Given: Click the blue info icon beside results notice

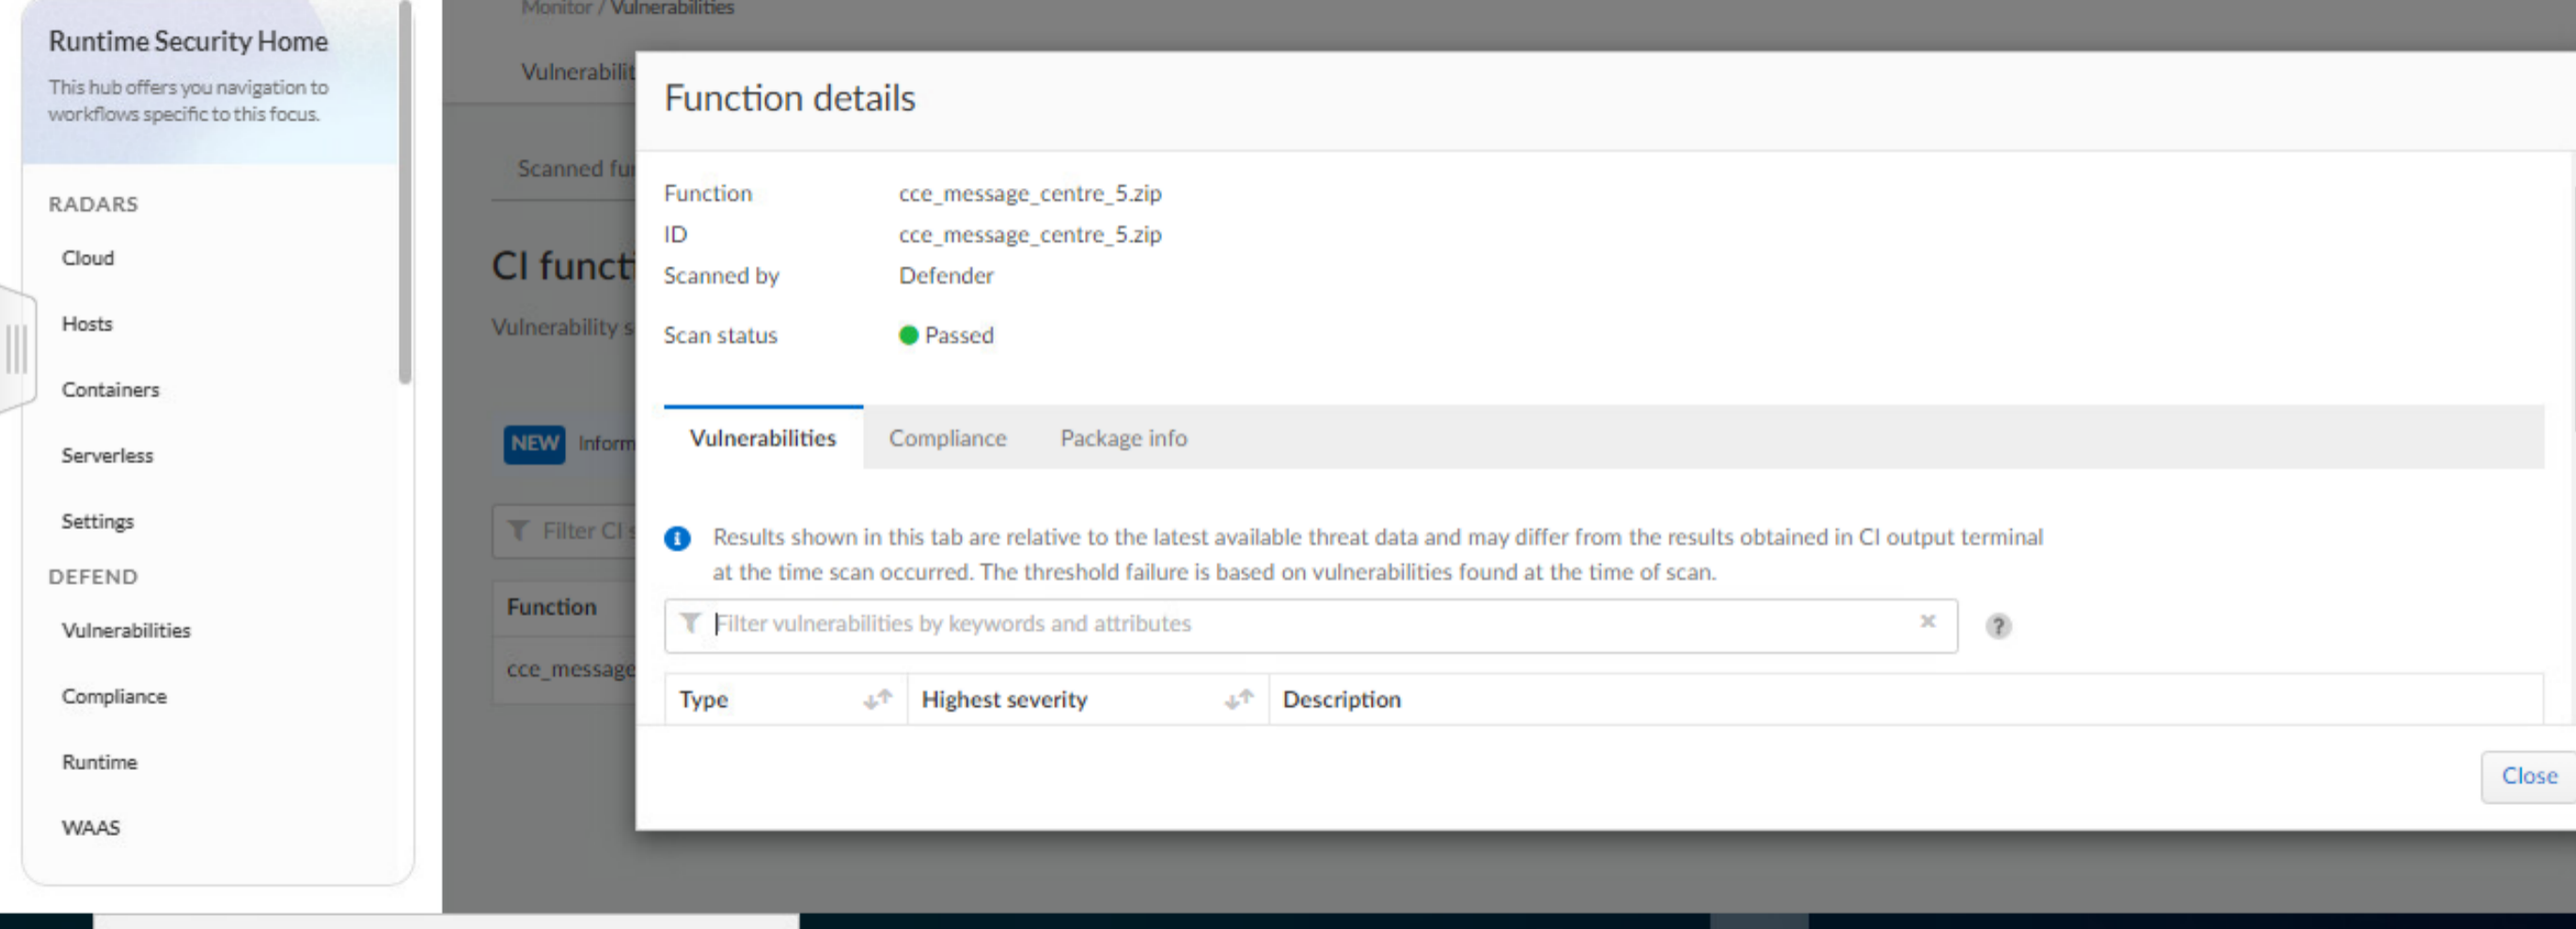Looking at the screenshot, I should pyautogui.click(x=677, y=539).
